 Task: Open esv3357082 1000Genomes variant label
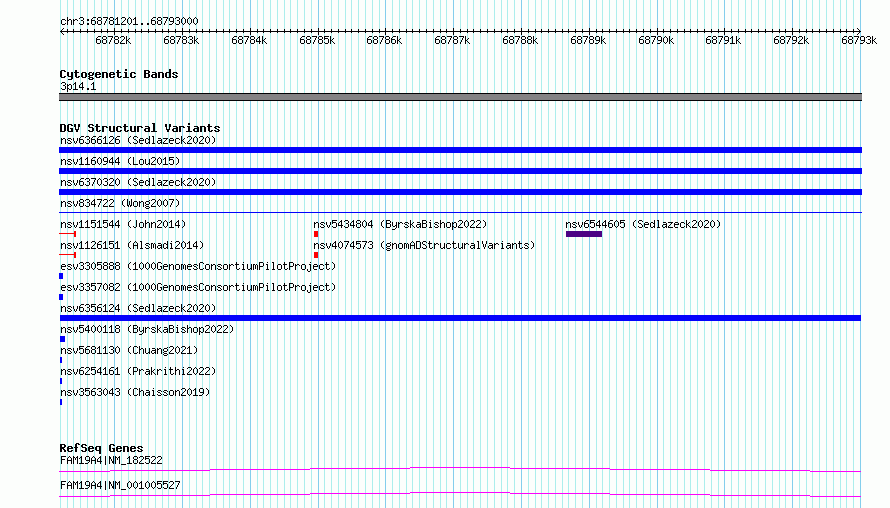(198, 287)
